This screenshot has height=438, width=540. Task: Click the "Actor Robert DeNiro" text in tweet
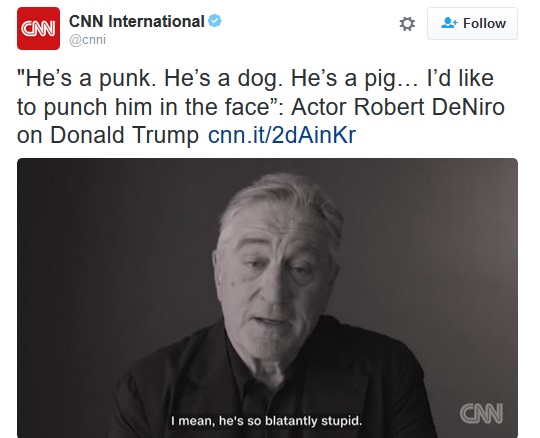point(398,107)
